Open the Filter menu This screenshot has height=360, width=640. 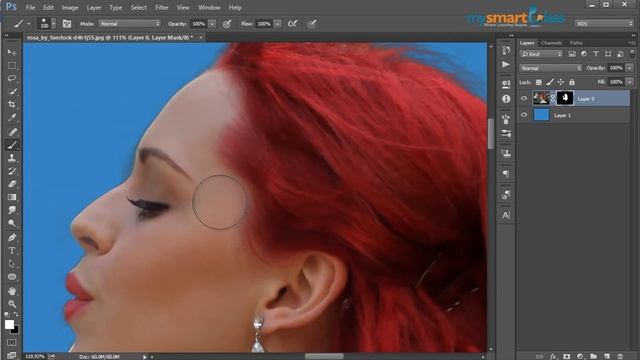162,7
